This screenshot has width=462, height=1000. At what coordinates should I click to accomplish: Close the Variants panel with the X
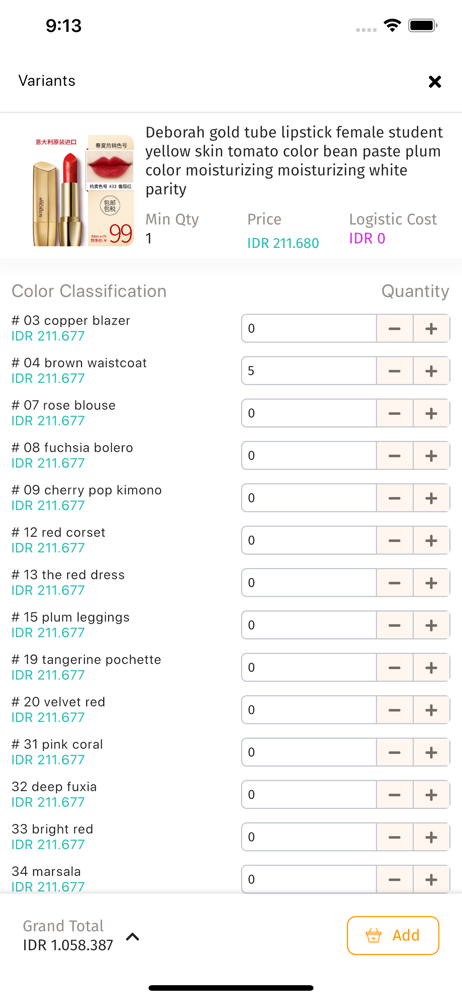(x=435, y=82)
